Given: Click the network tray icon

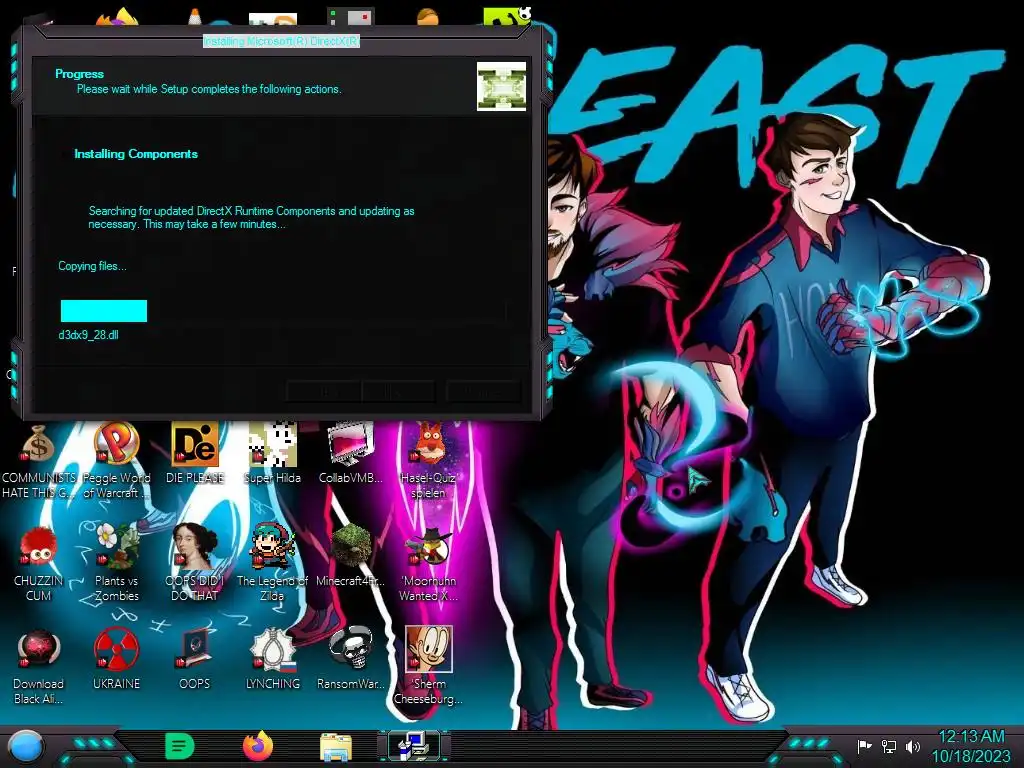Looking at the screenshot, I should [x=889, y=746].
